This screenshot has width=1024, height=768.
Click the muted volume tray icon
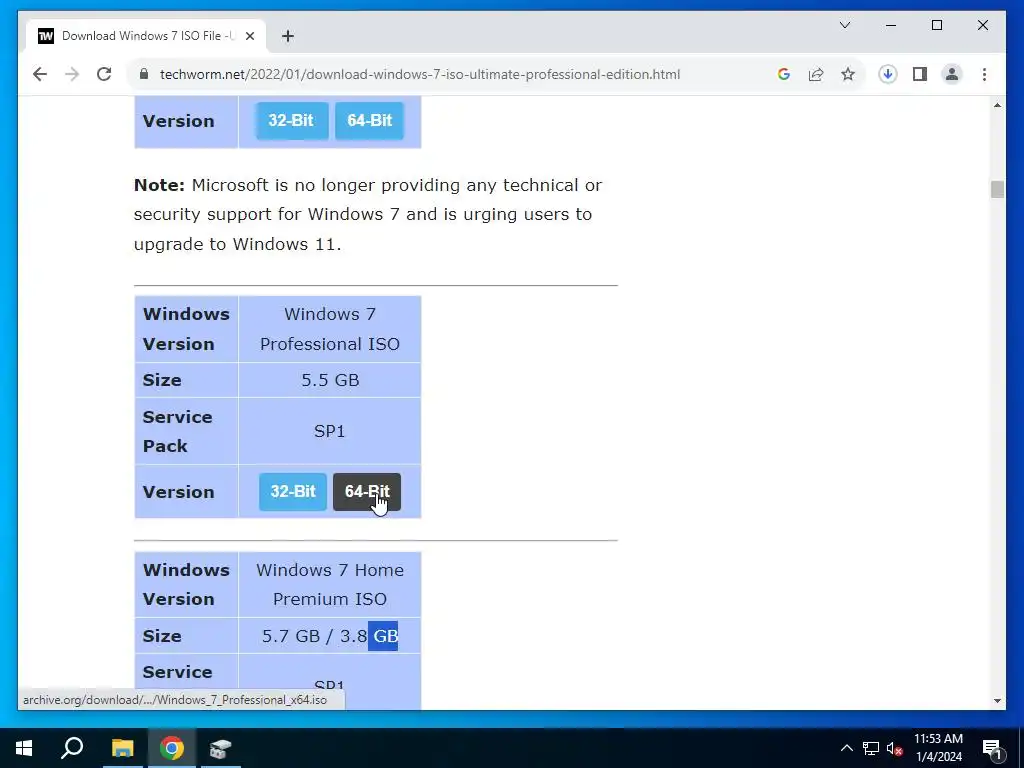click(x=895, y=748)
